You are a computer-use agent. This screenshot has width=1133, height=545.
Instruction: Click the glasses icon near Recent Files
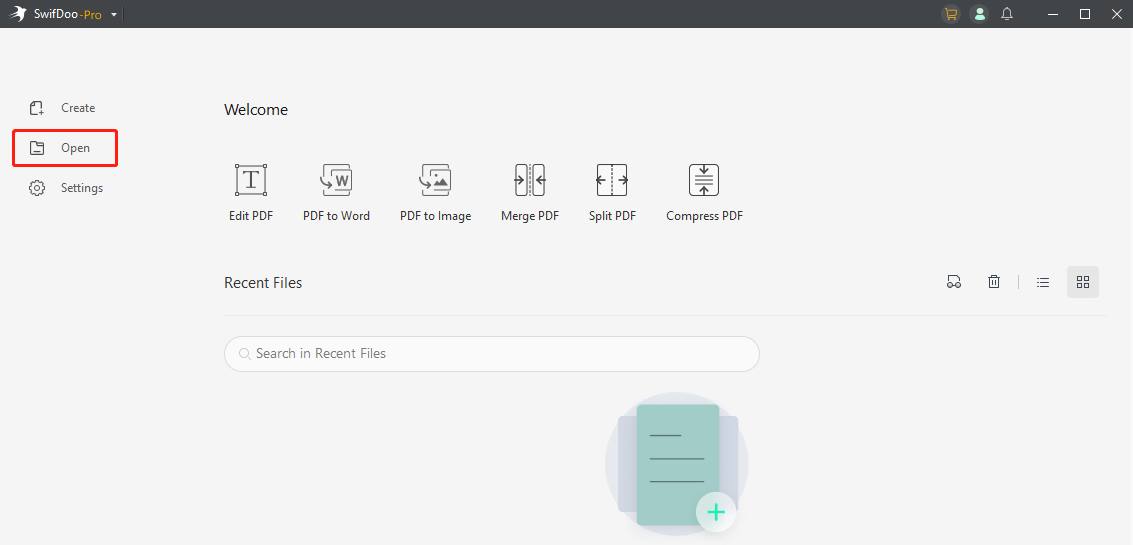point(954,282)
